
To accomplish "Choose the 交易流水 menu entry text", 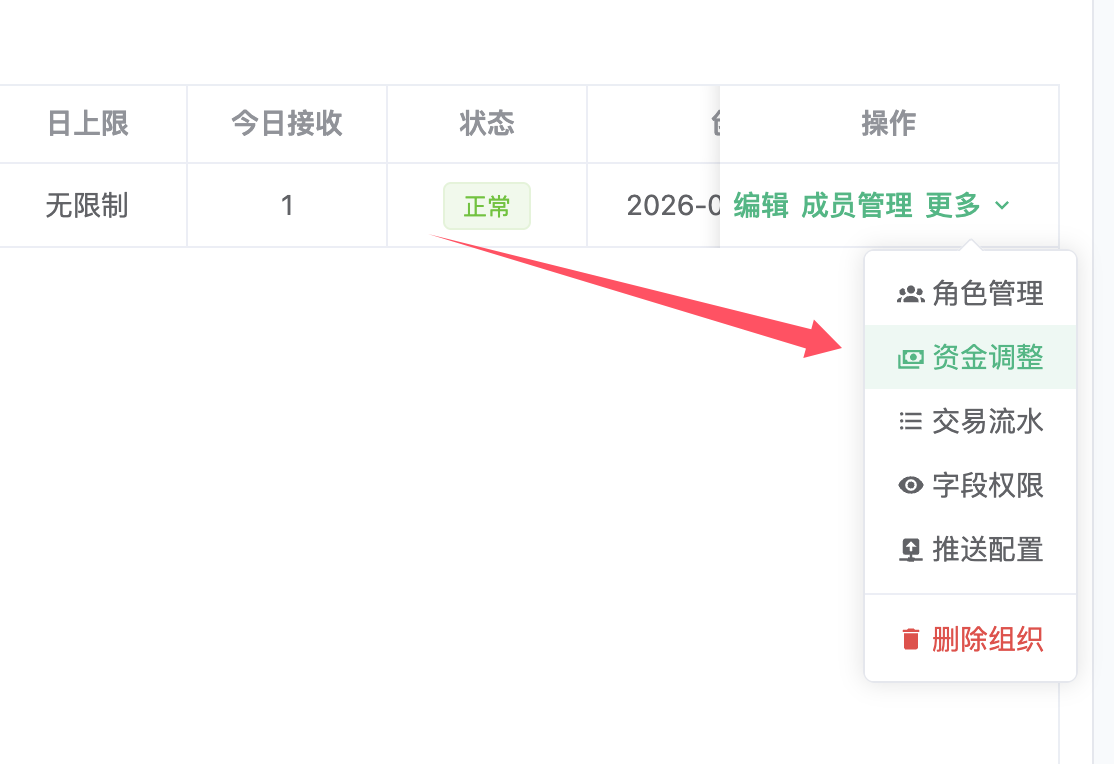I will 988,422.
